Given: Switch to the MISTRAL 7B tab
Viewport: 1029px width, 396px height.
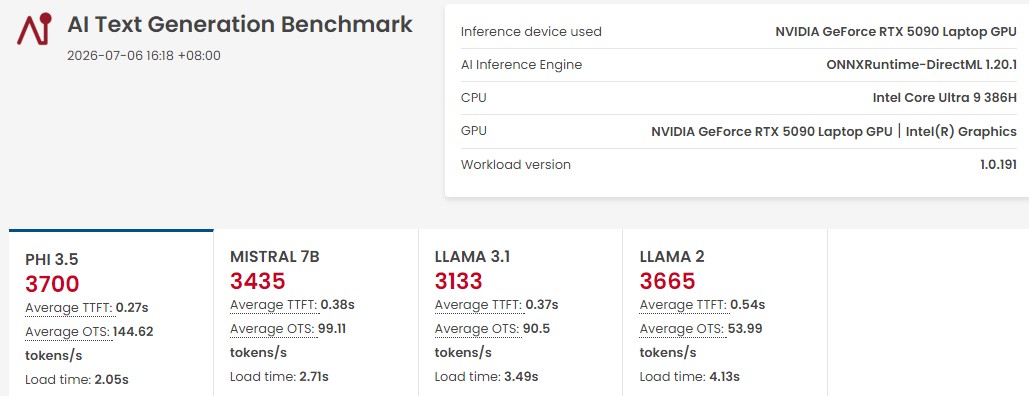Looking at the screenshot, I should [316, 313].
